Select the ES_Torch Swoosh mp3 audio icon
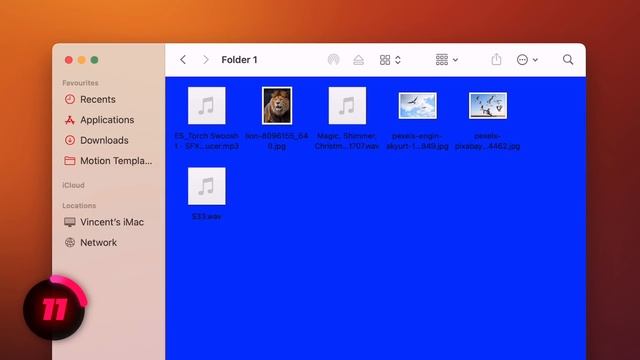 tap(207, 105)
